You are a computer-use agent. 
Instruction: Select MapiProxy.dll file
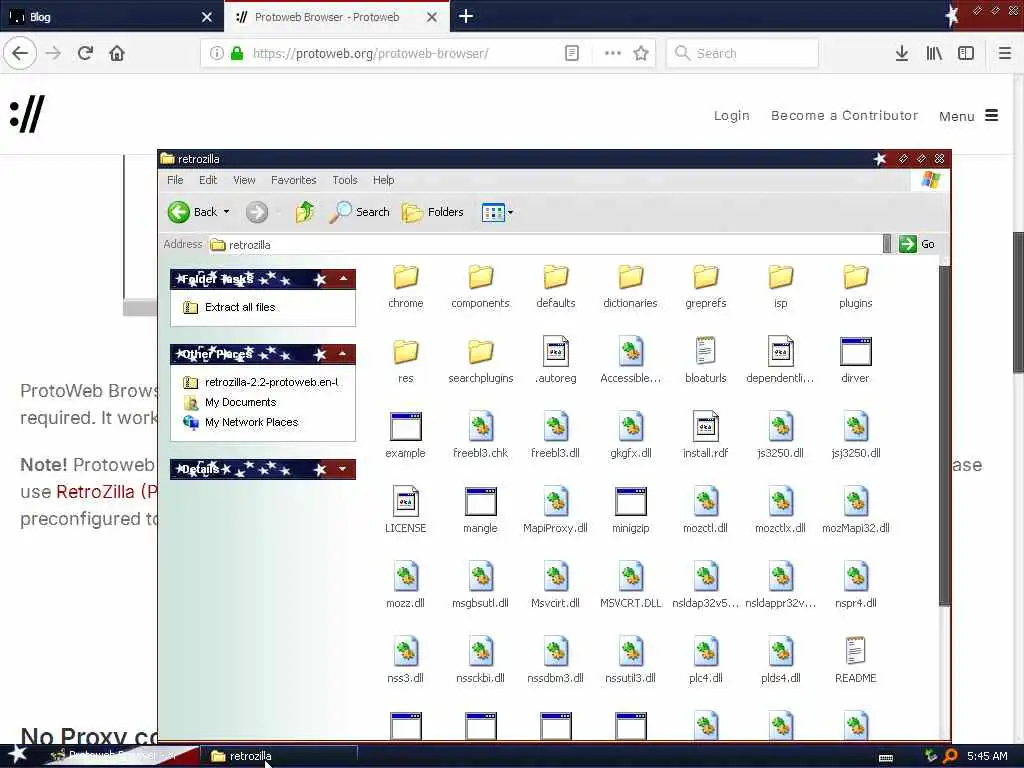(x=556, y=509)
